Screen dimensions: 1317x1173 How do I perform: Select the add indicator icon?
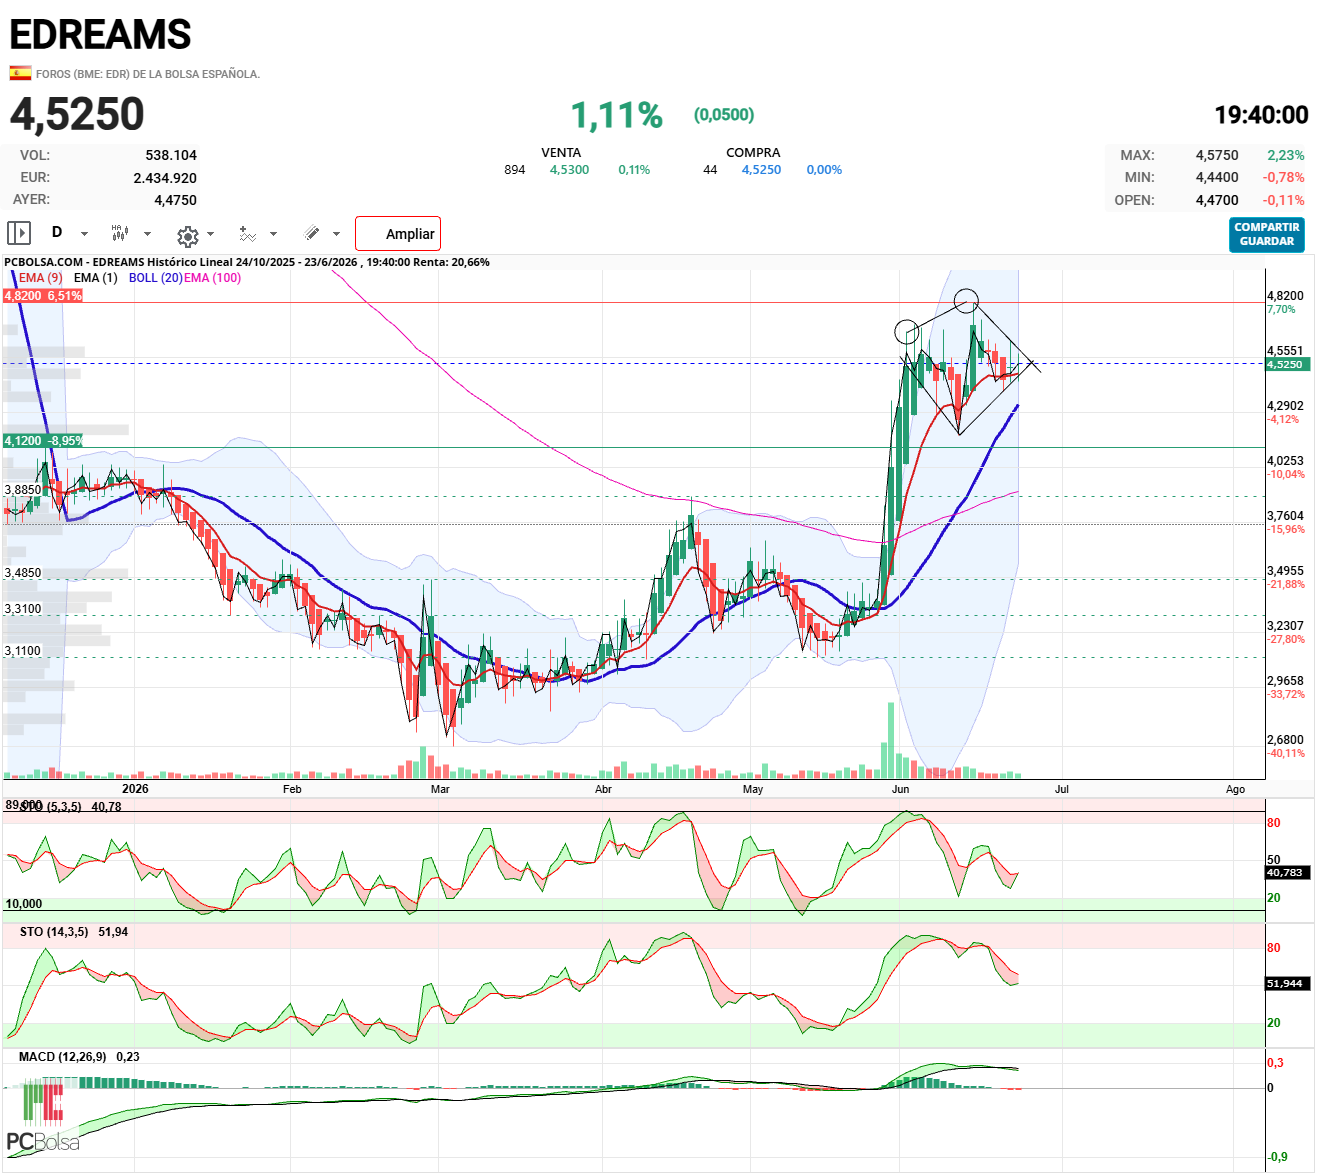point(248,233)
